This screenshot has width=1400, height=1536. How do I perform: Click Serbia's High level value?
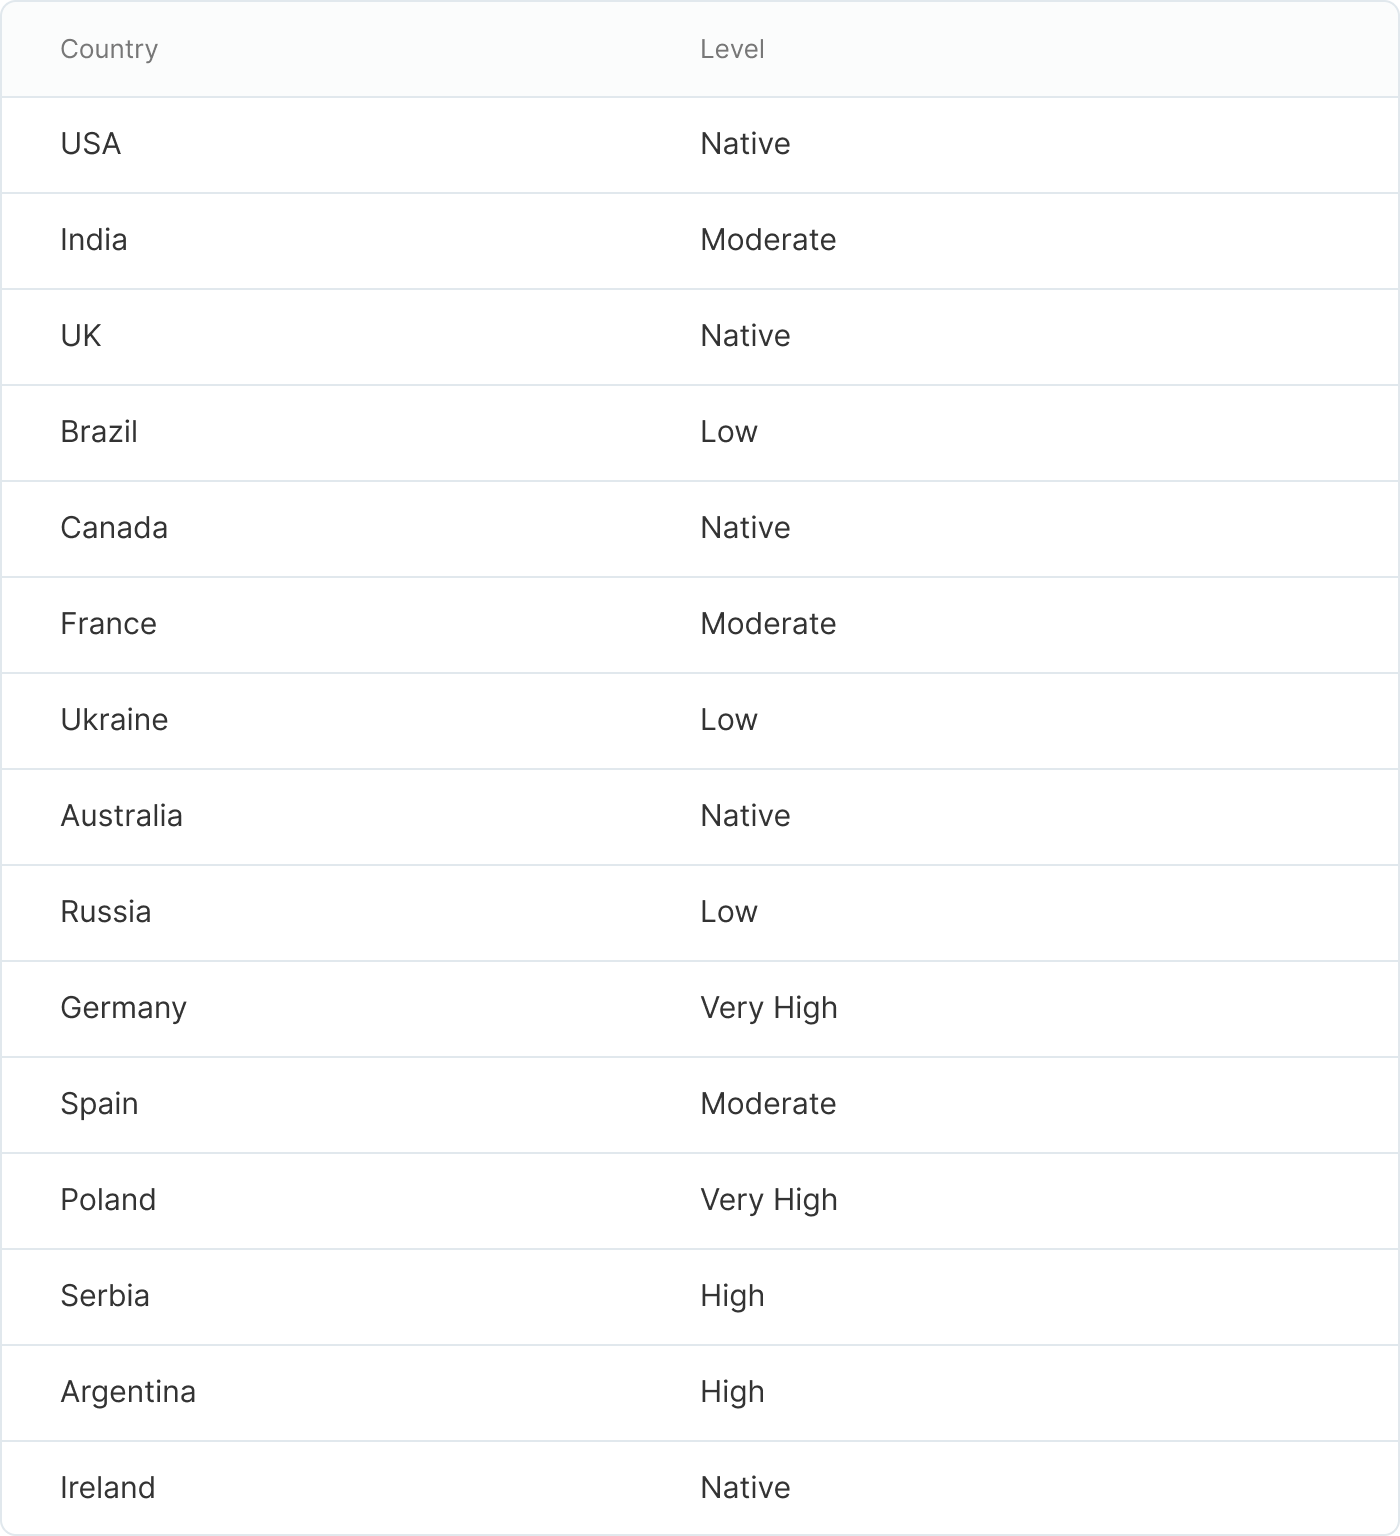tap(732, 1296)
